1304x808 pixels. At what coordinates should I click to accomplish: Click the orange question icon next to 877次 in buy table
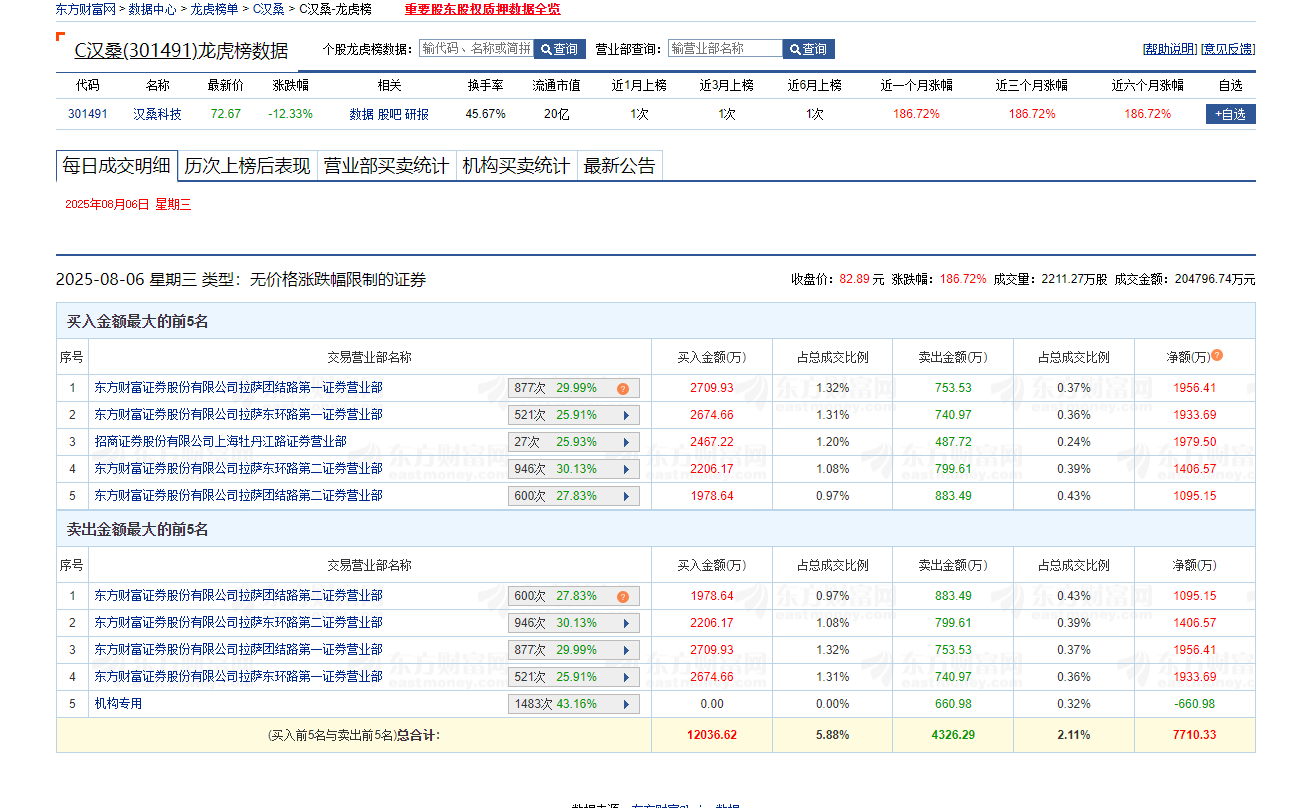(x=622, y=389)
